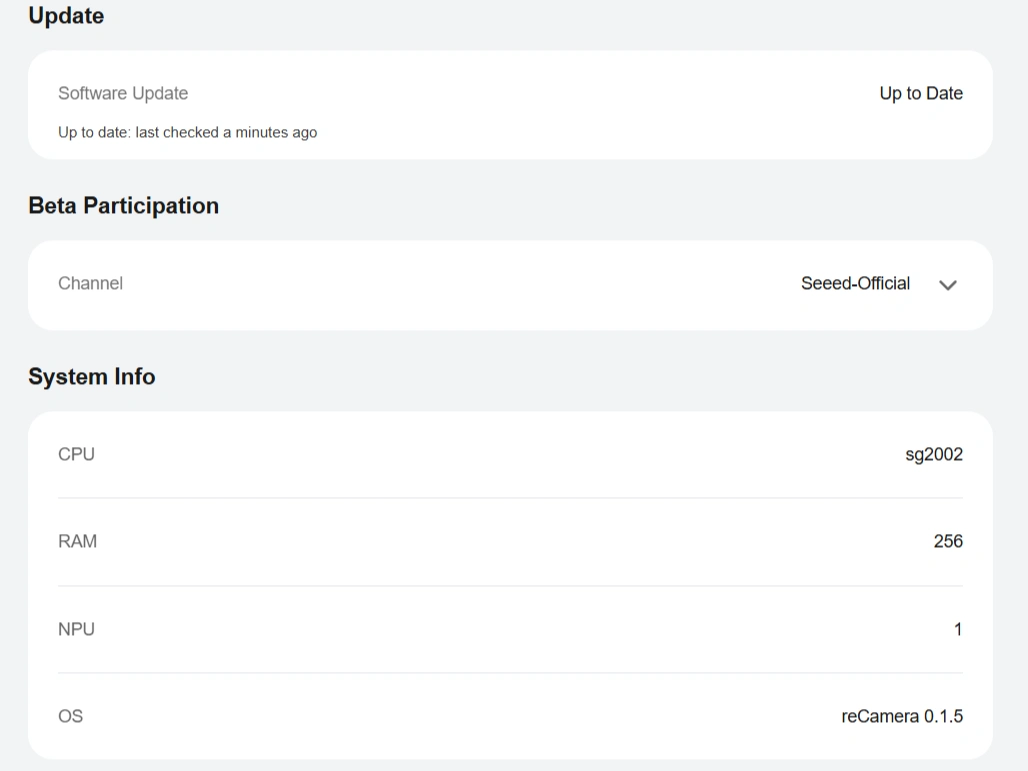Click the System Info section title

click(x=91, y=377)
